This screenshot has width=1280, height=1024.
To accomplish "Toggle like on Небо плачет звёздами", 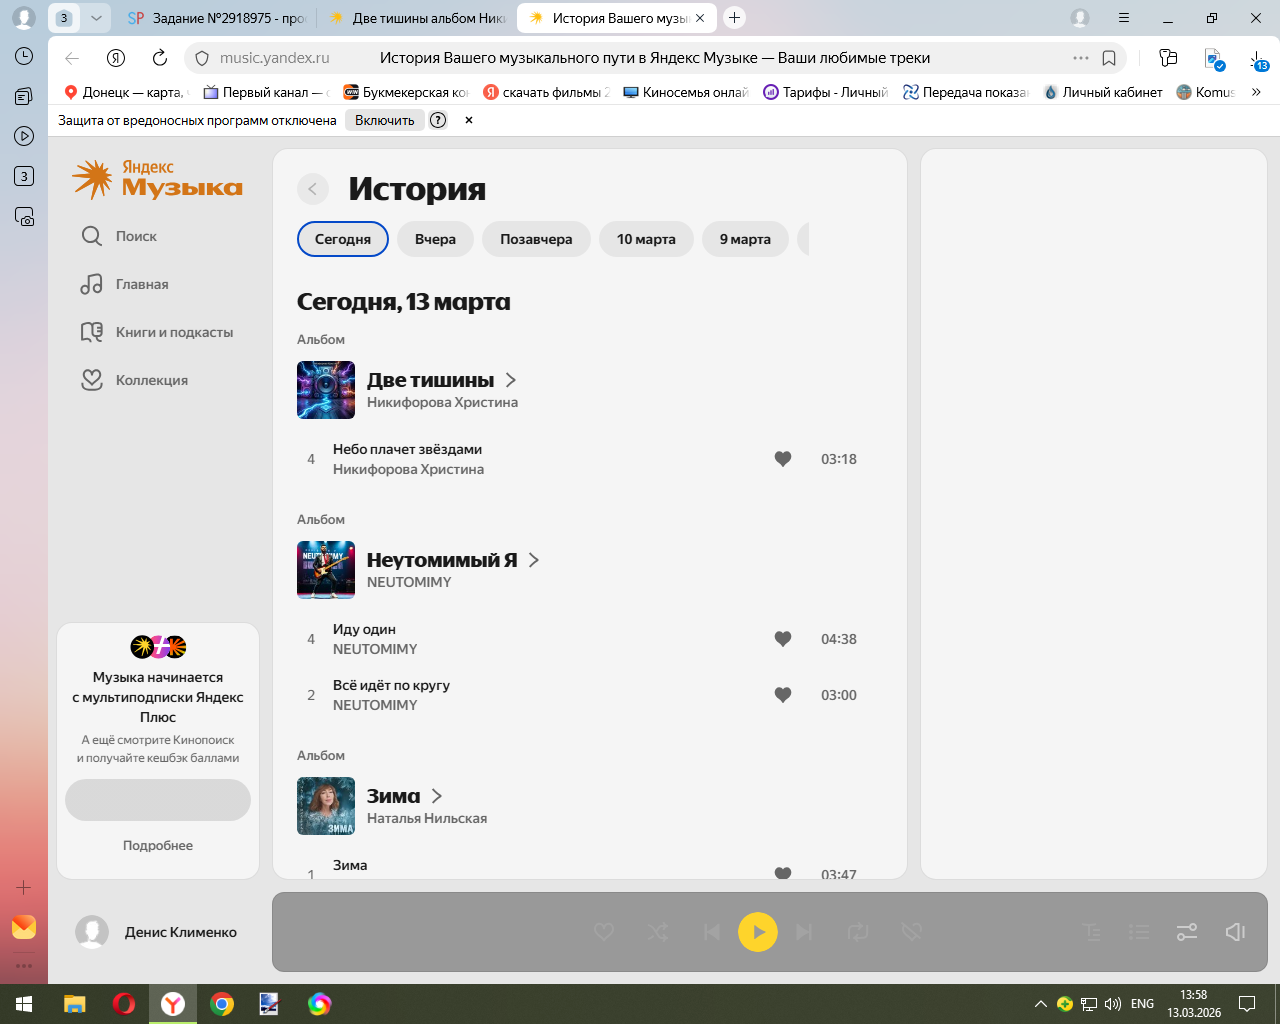I will pos(783,459).
